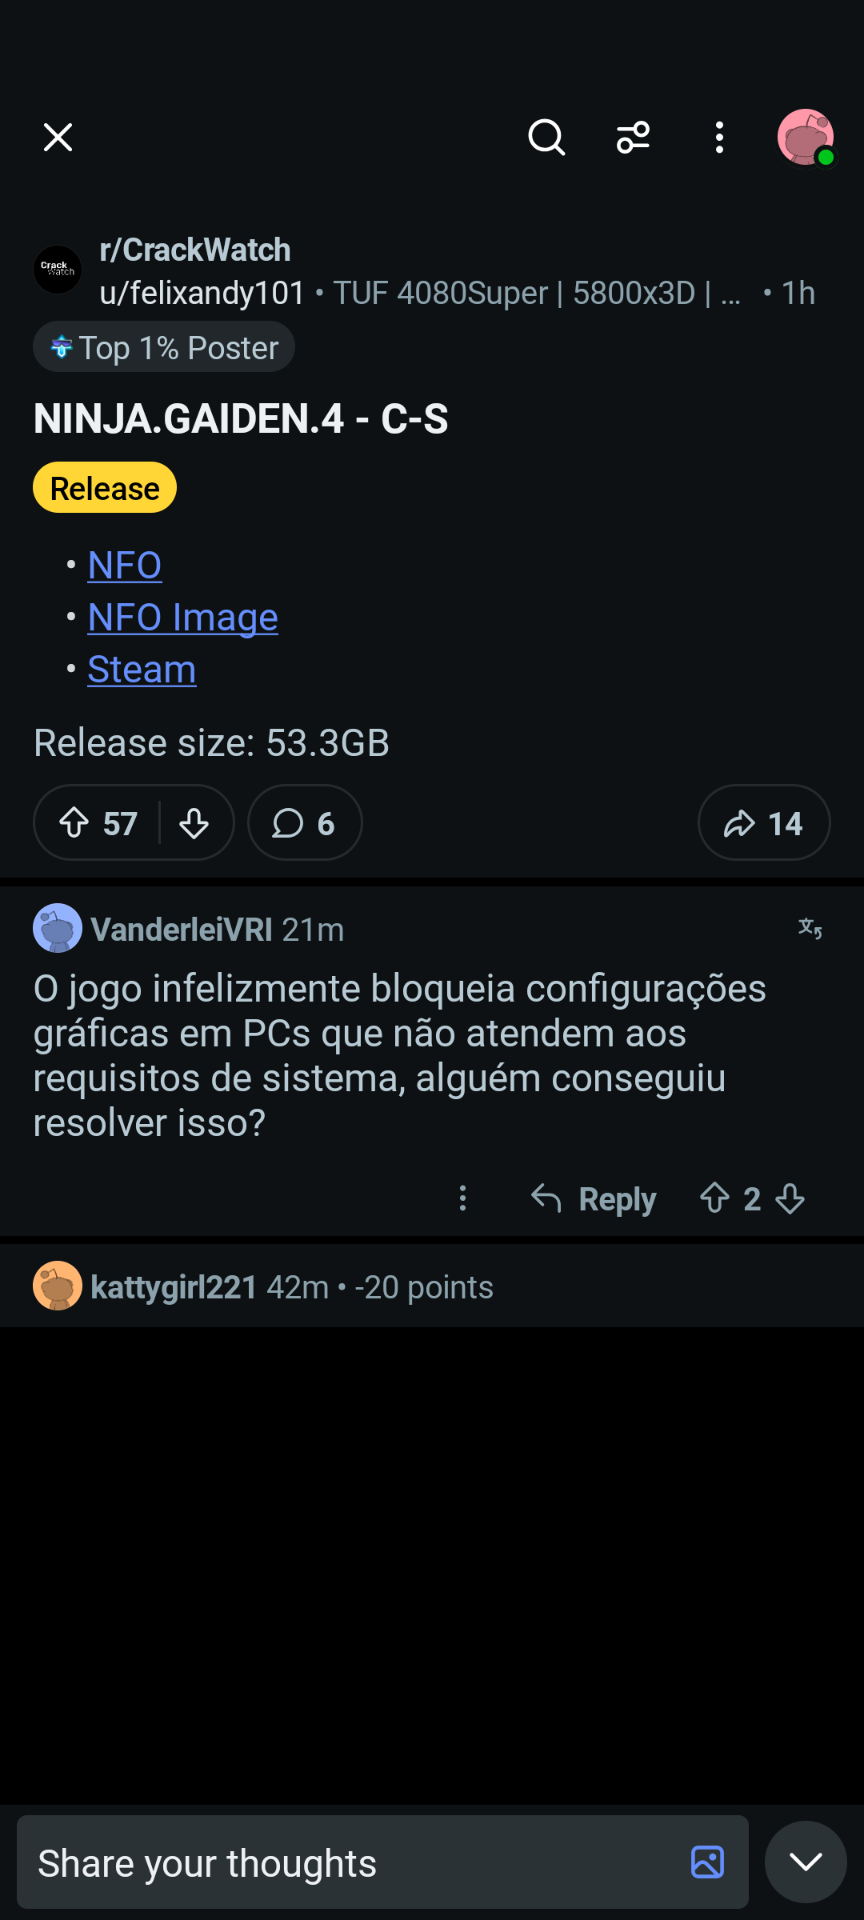Close the post with the X icon

(x=58, y=137)
